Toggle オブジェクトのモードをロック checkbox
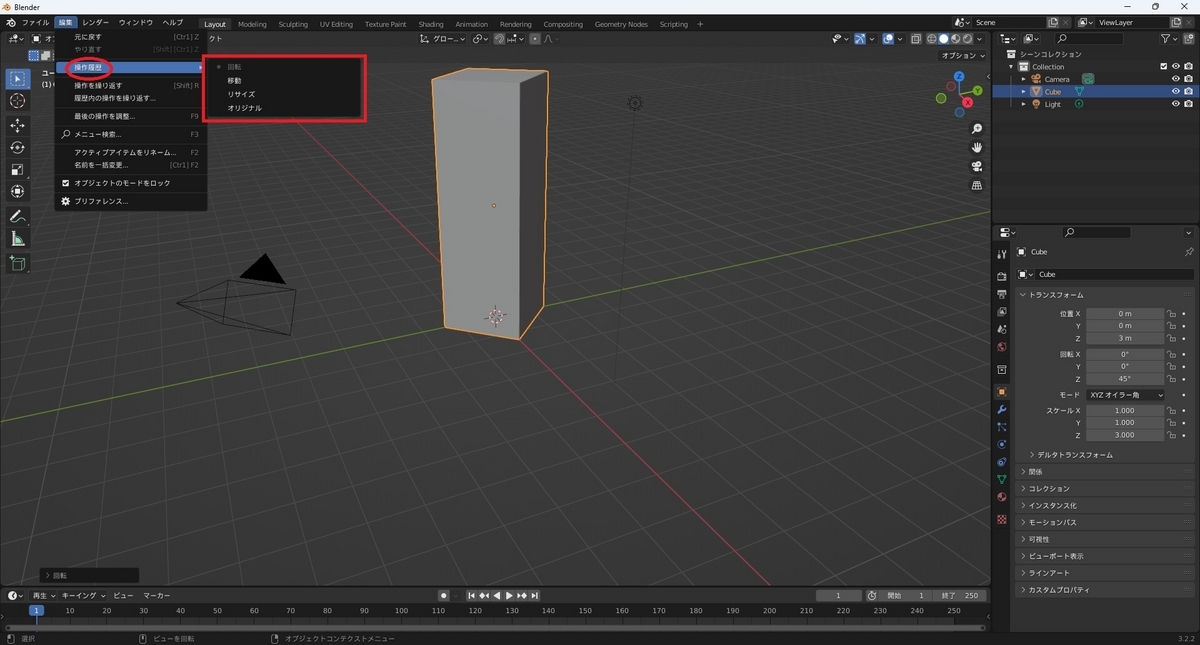Viewport: 1200px width, 645px height. point(66,183)
